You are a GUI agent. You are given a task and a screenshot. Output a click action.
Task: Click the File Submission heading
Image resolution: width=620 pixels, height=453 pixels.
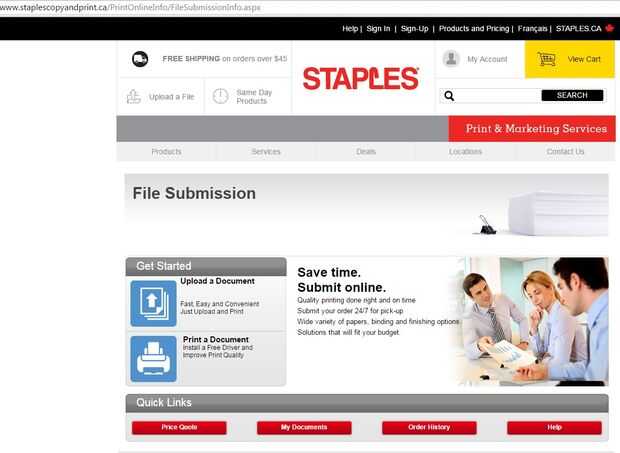194,193
